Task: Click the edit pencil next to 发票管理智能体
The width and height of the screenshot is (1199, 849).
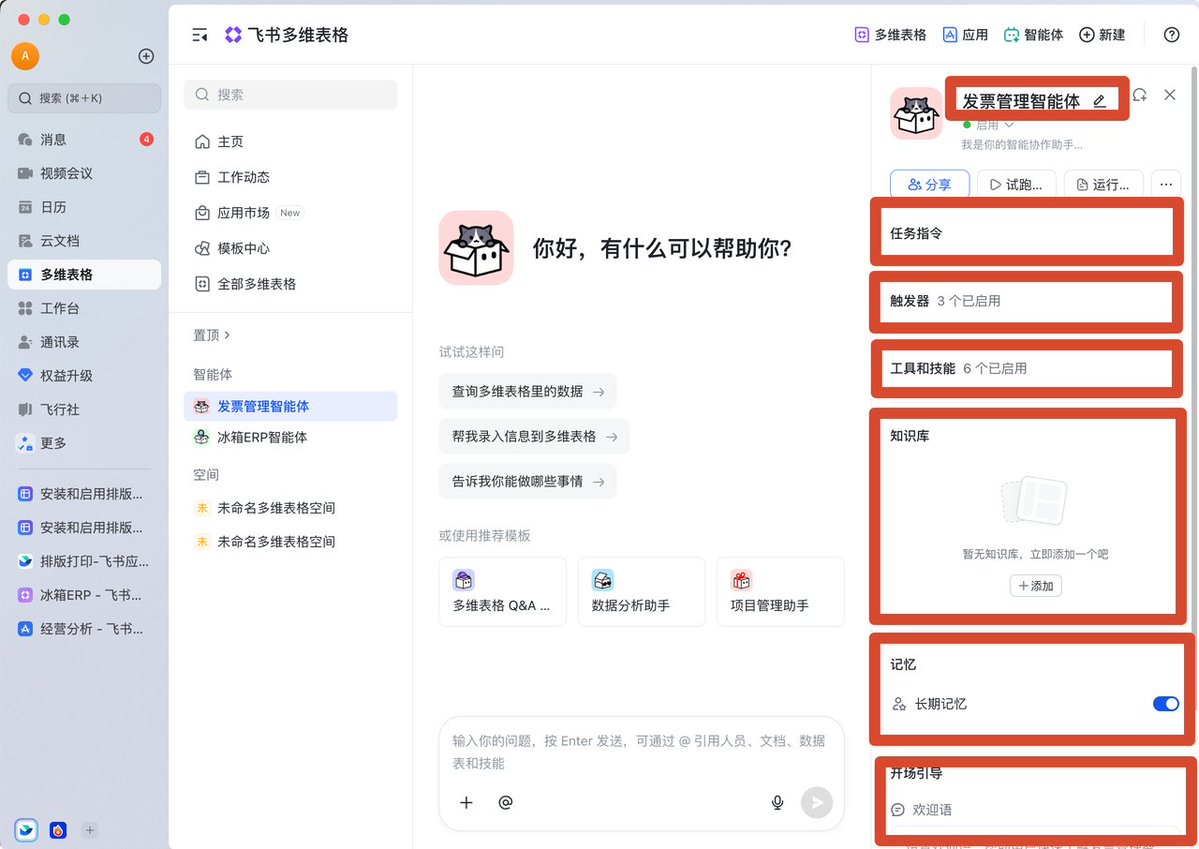Action: 1100,101
